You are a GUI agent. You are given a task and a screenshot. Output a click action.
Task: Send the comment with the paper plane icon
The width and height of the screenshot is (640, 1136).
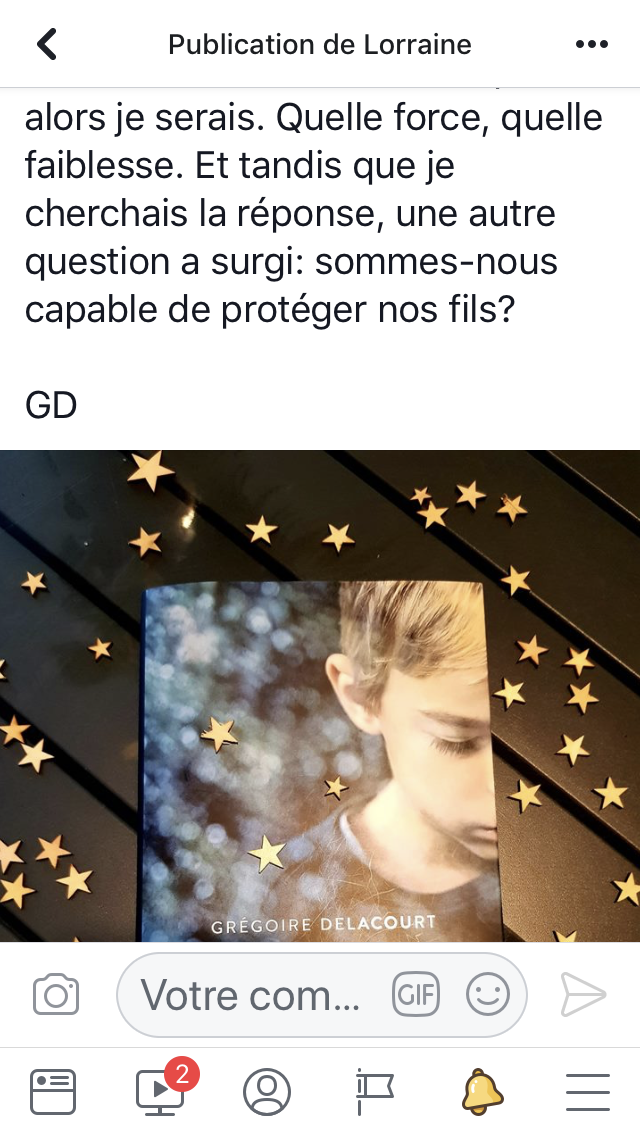click(583, 994)
